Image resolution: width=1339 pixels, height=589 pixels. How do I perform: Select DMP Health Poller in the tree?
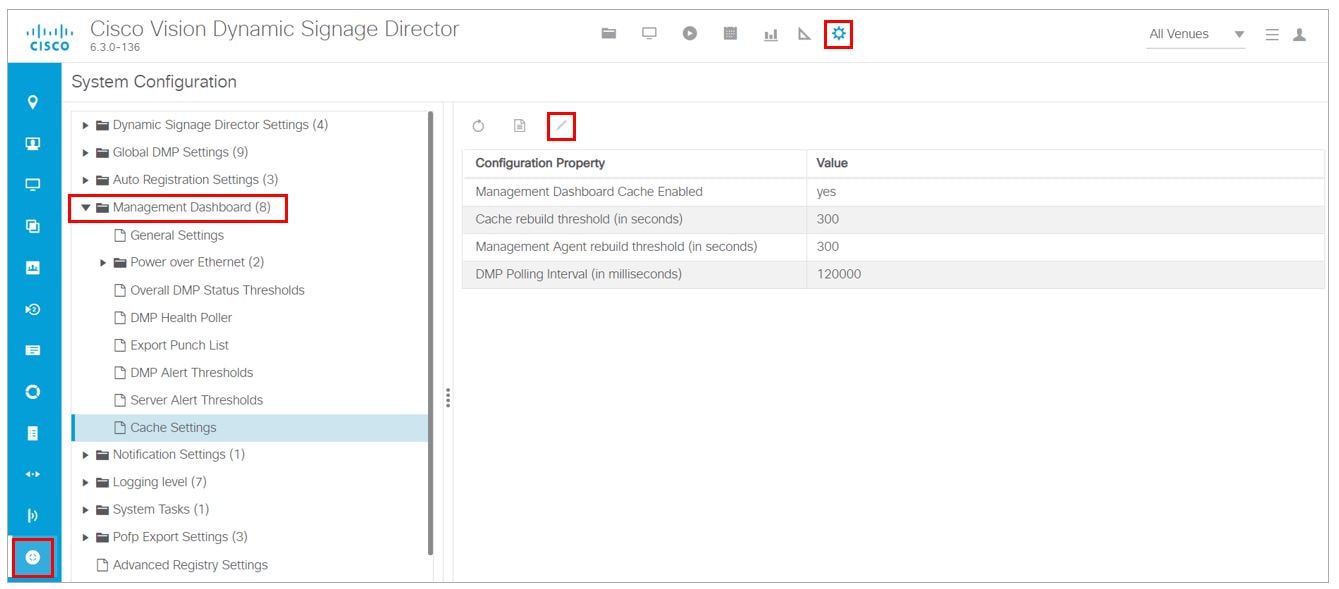180,318
